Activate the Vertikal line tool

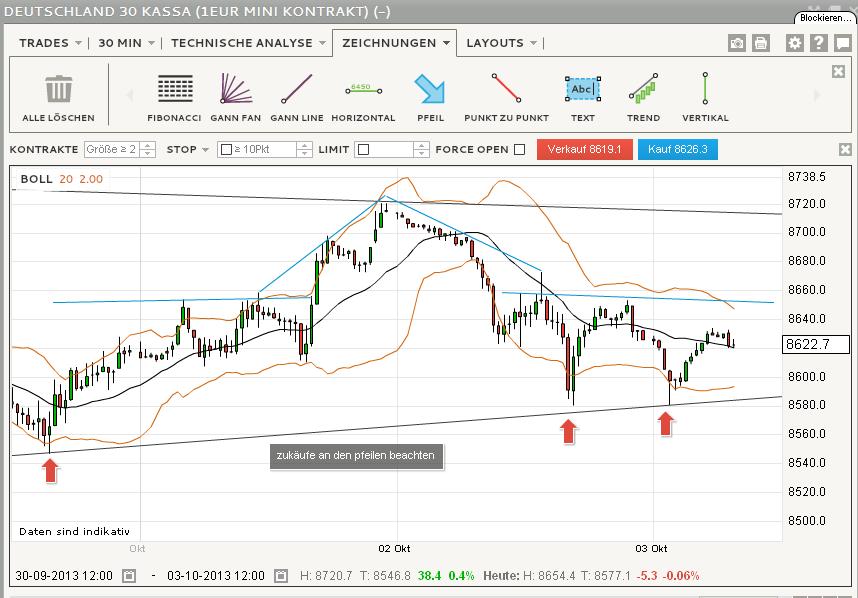[705, 97]
